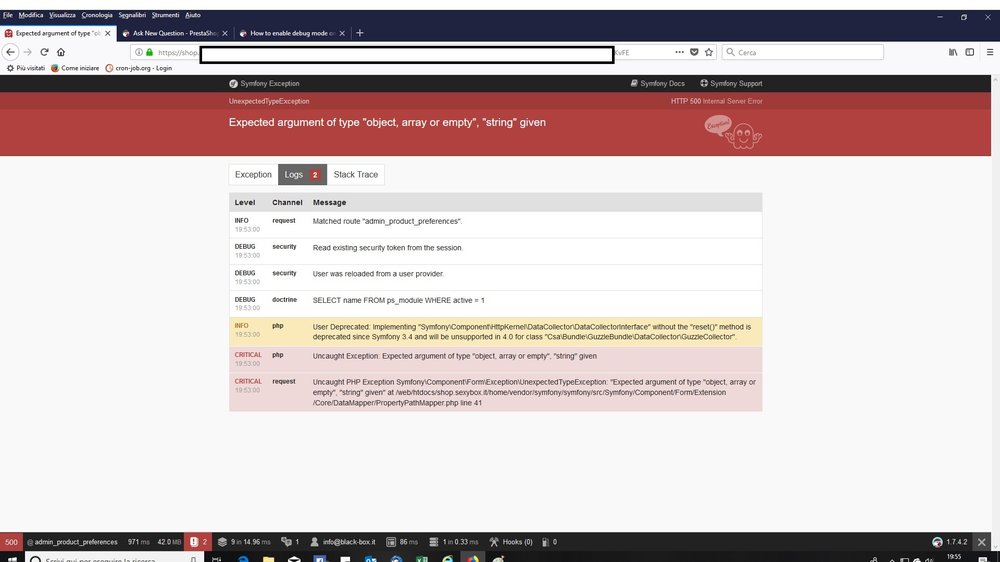
Task: Open the Visualizza menu
Action: pyautogui.click(x=62, y=15)
